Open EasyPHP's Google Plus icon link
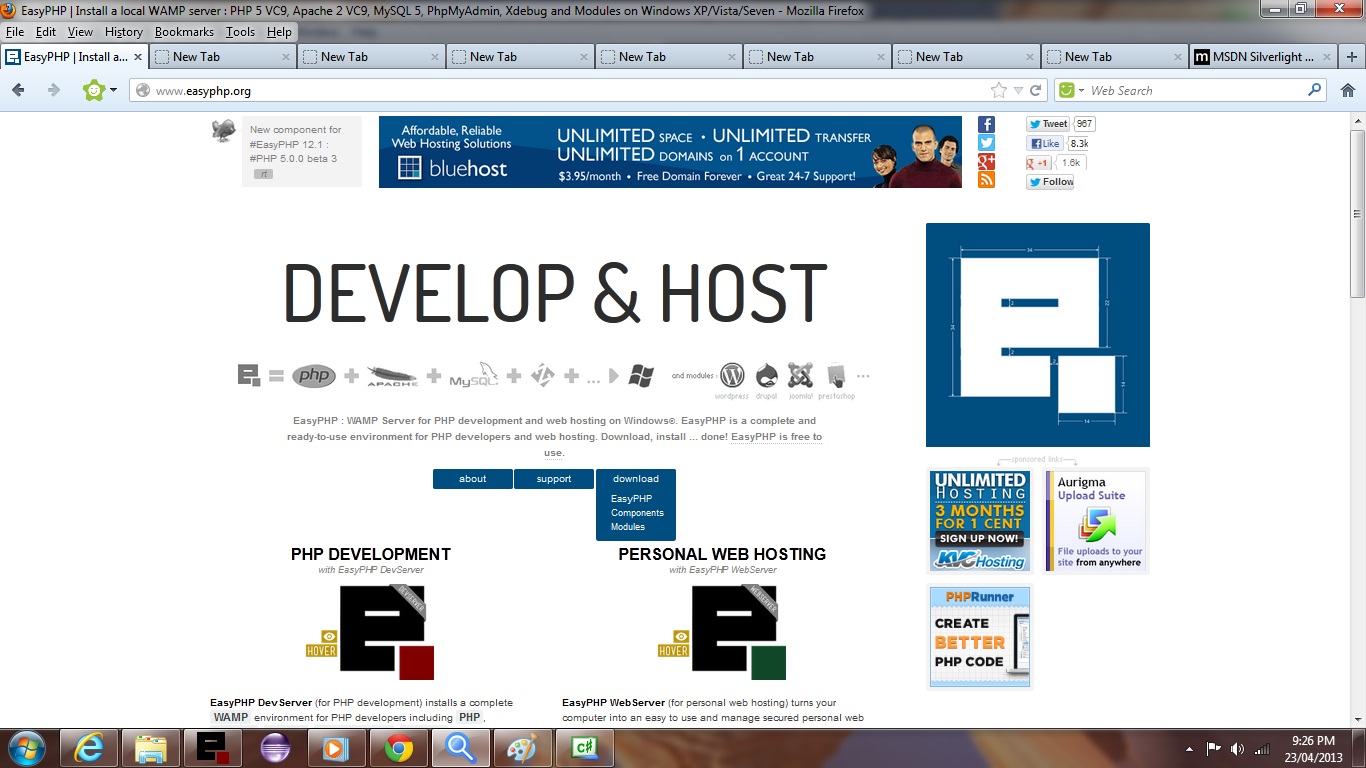1366x768 pixels. [x=986, y=161]
